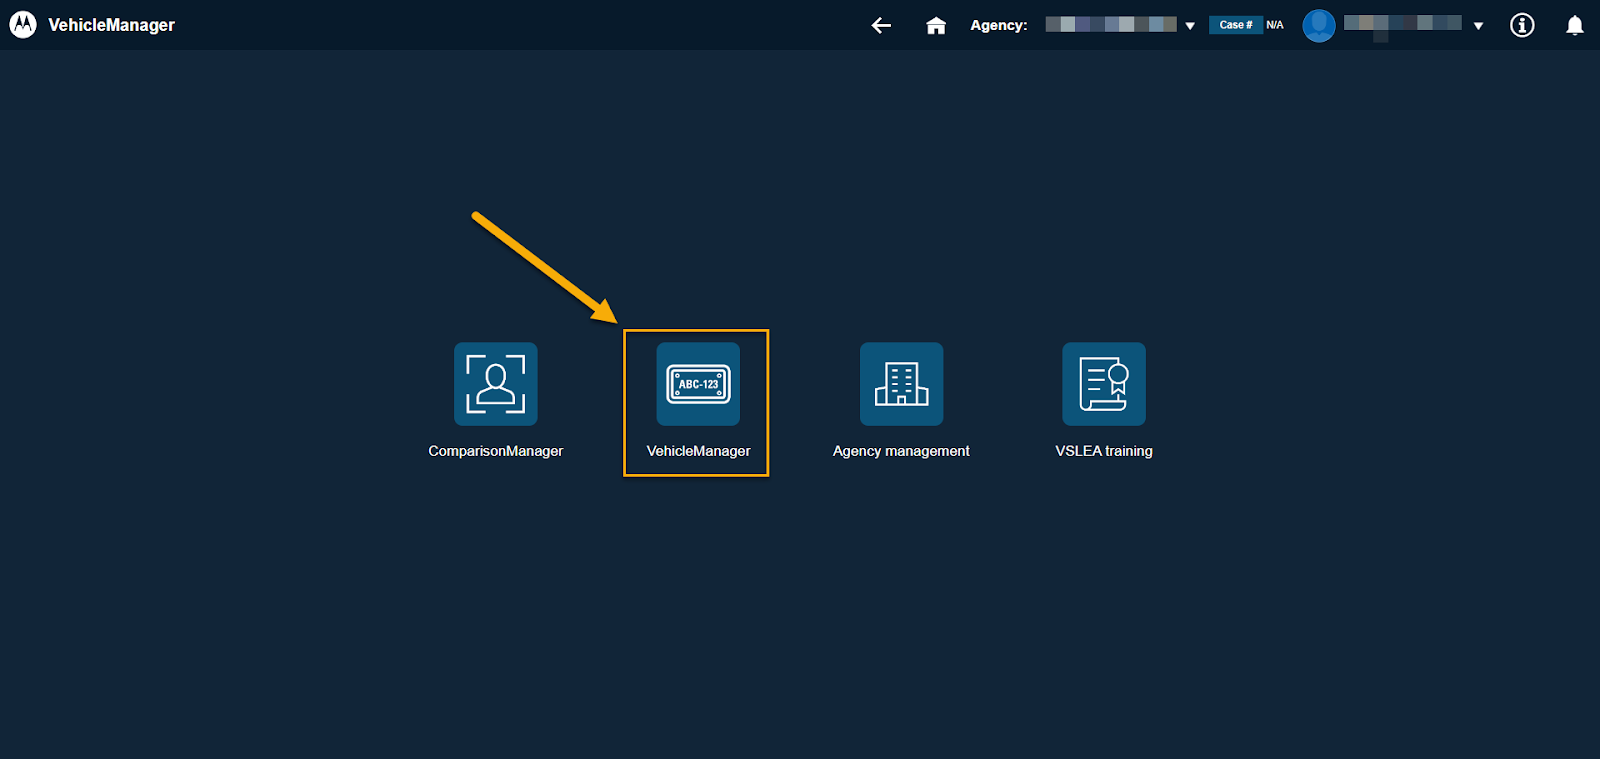Viewport: 1600px width, 759px height.
Task: Click the Agency management label
Action: tap(901, 451)
